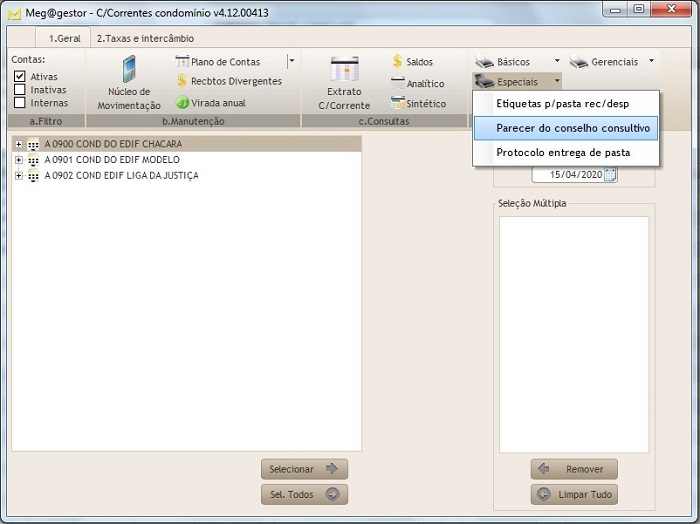Expand the A 0901 COND DO EDIF MODELO node
The height and width of the screenshot is (524, 700).
[18, 160]
